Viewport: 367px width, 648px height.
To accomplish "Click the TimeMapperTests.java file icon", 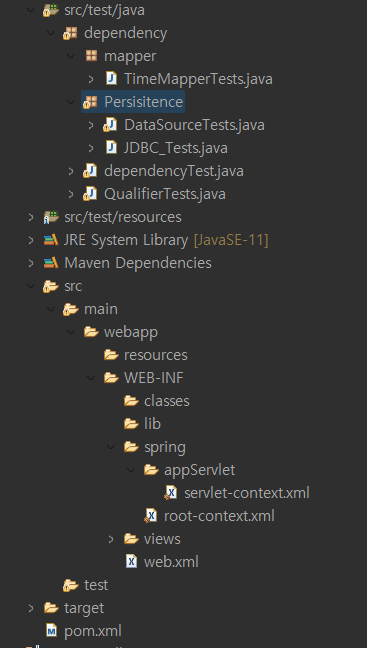I will click(x=111, y=79).
